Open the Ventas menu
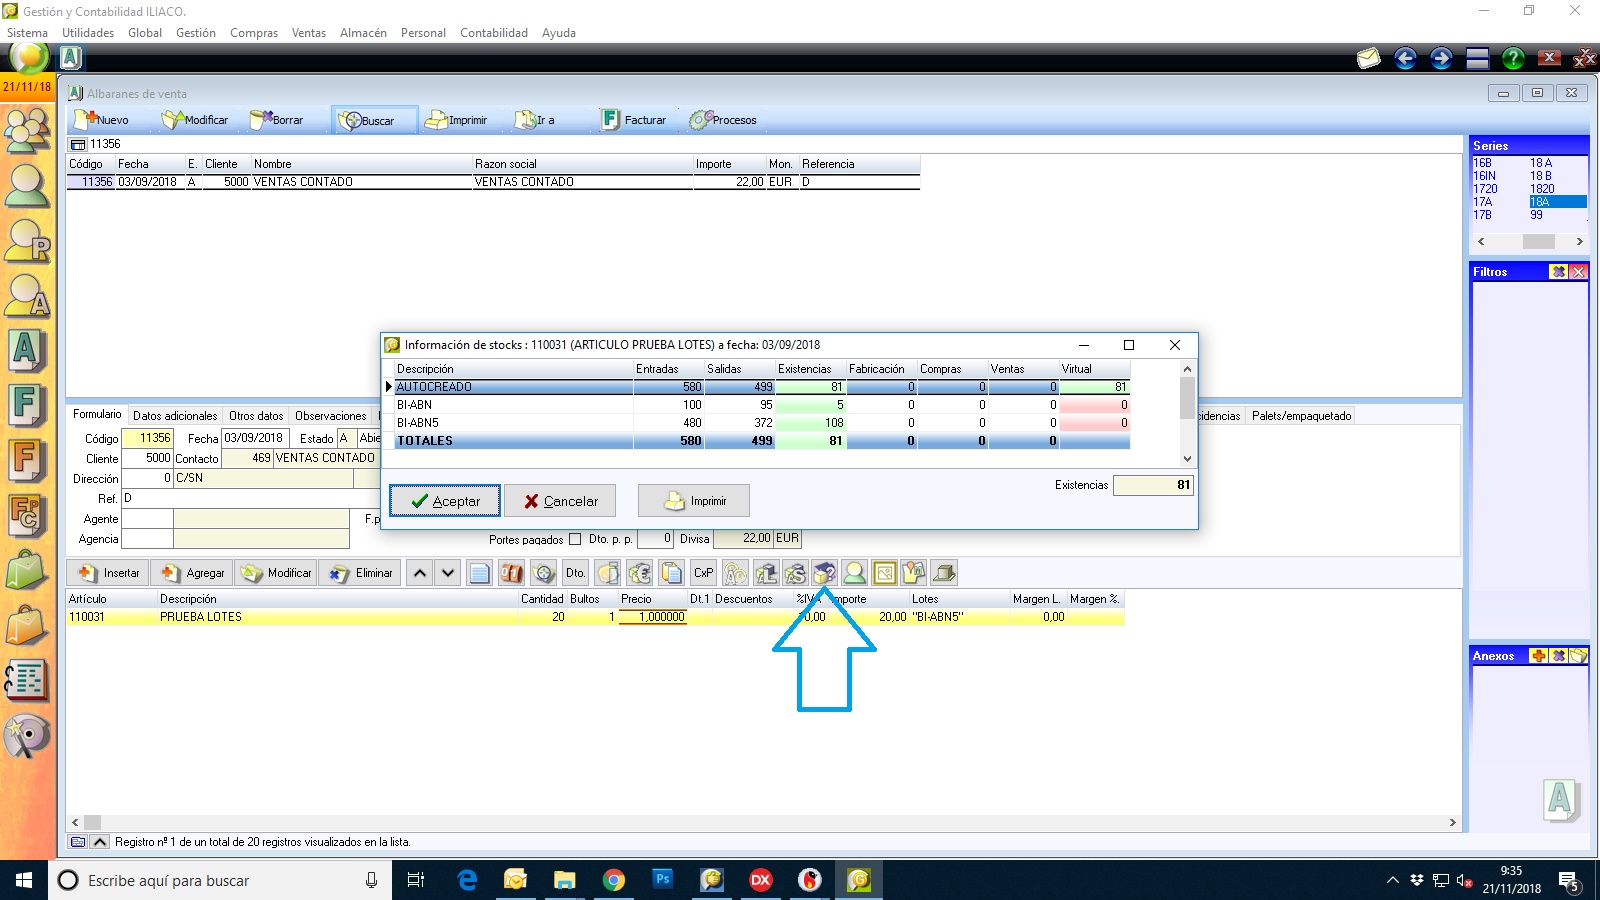 point(309,33)
